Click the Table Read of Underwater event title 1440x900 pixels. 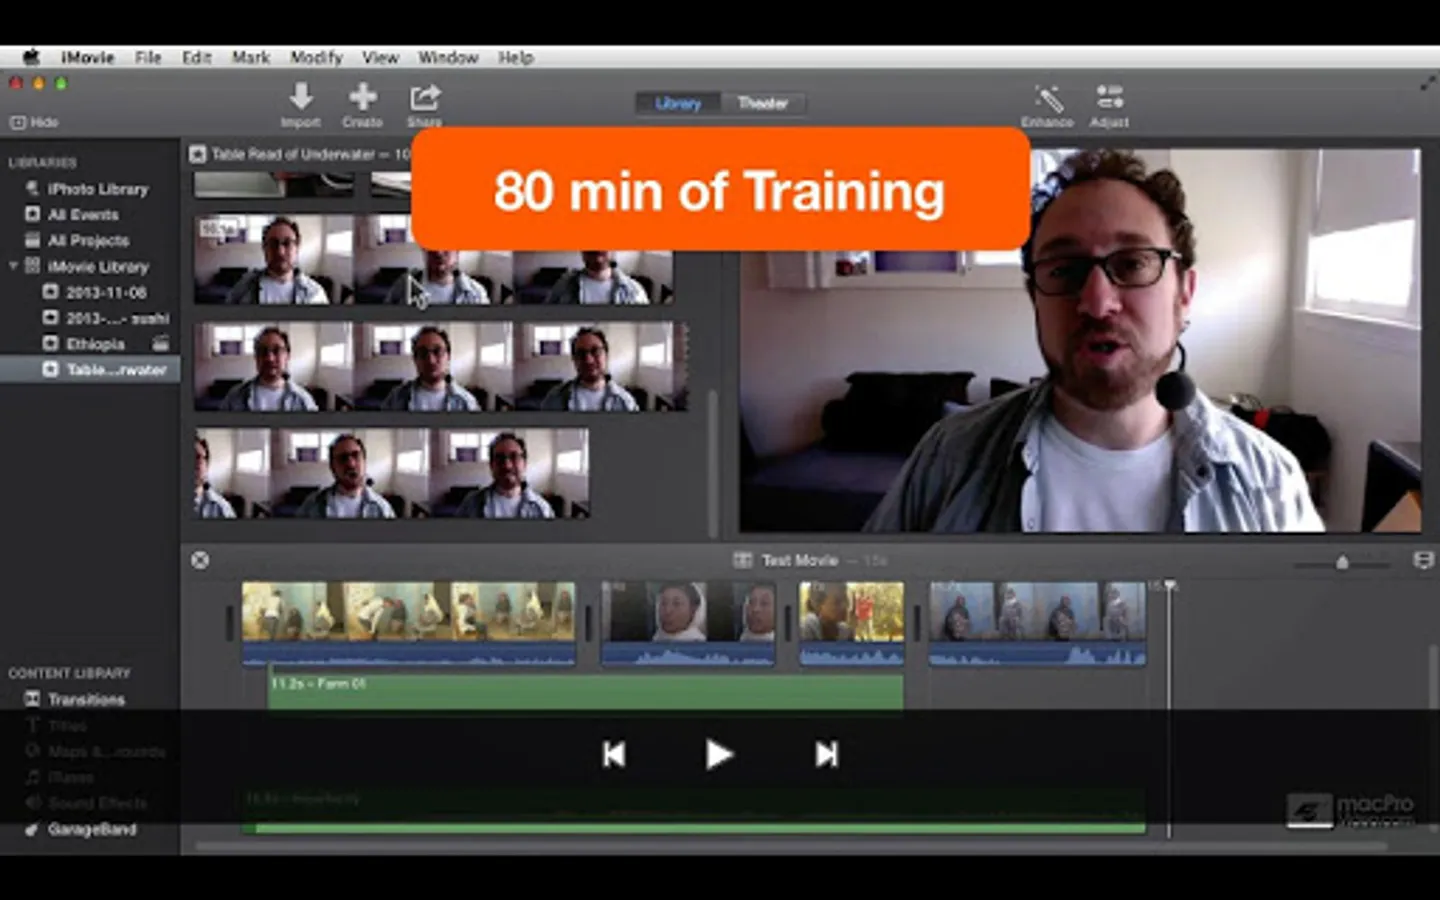click(292, 154)
